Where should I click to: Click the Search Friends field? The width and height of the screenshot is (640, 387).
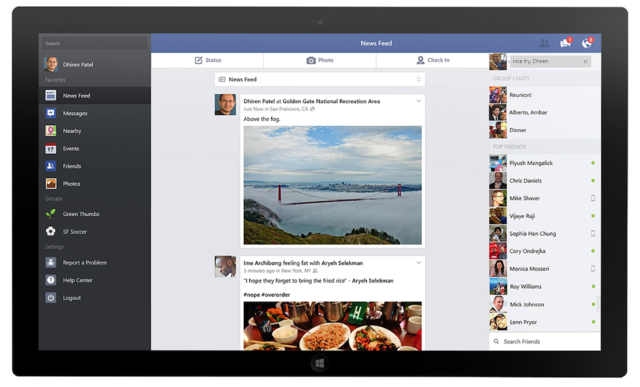coord(544,341)
